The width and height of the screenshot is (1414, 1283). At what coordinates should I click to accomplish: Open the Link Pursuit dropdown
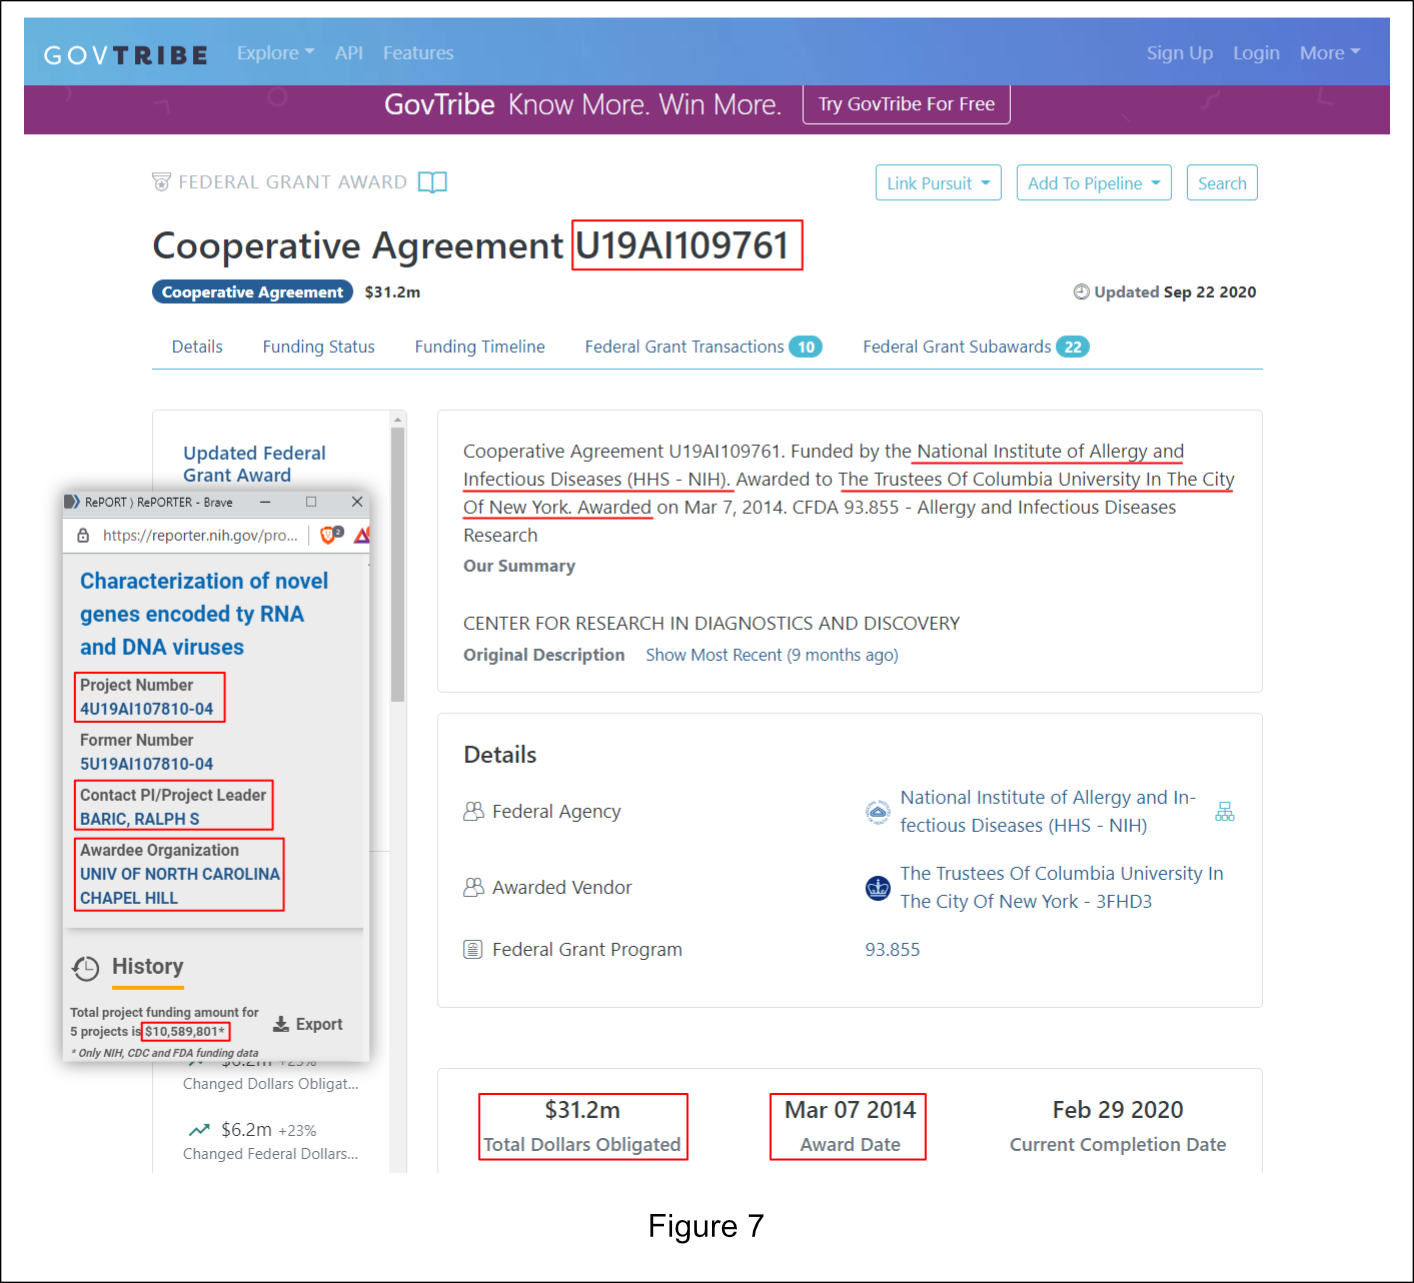[x=938, y=183]
